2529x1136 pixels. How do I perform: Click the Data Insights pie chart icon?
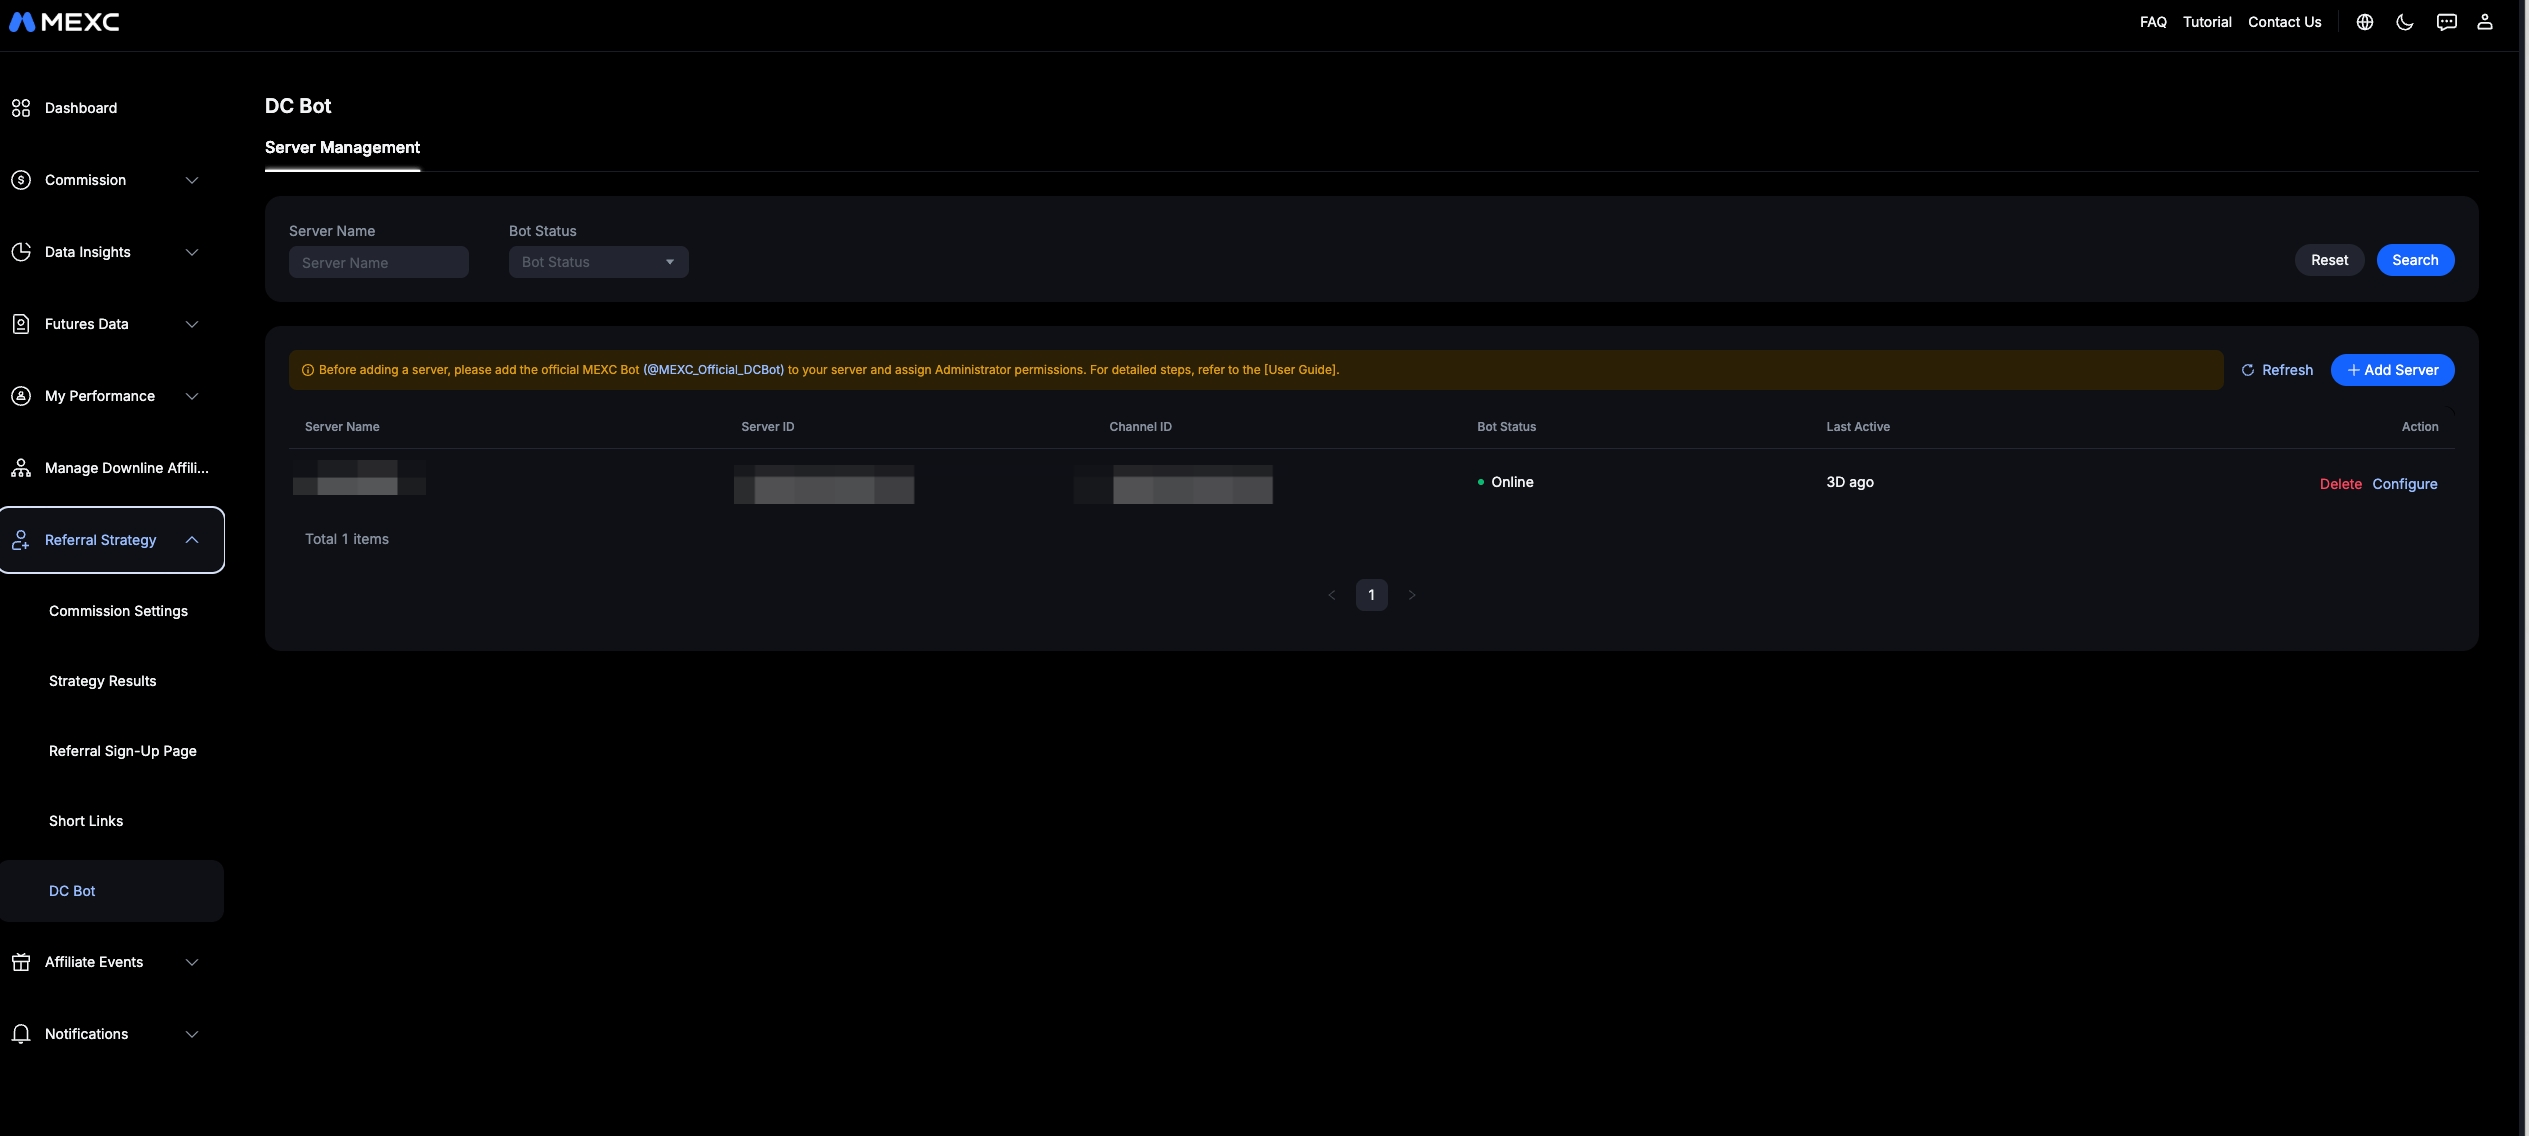click(x=21, y=252)
